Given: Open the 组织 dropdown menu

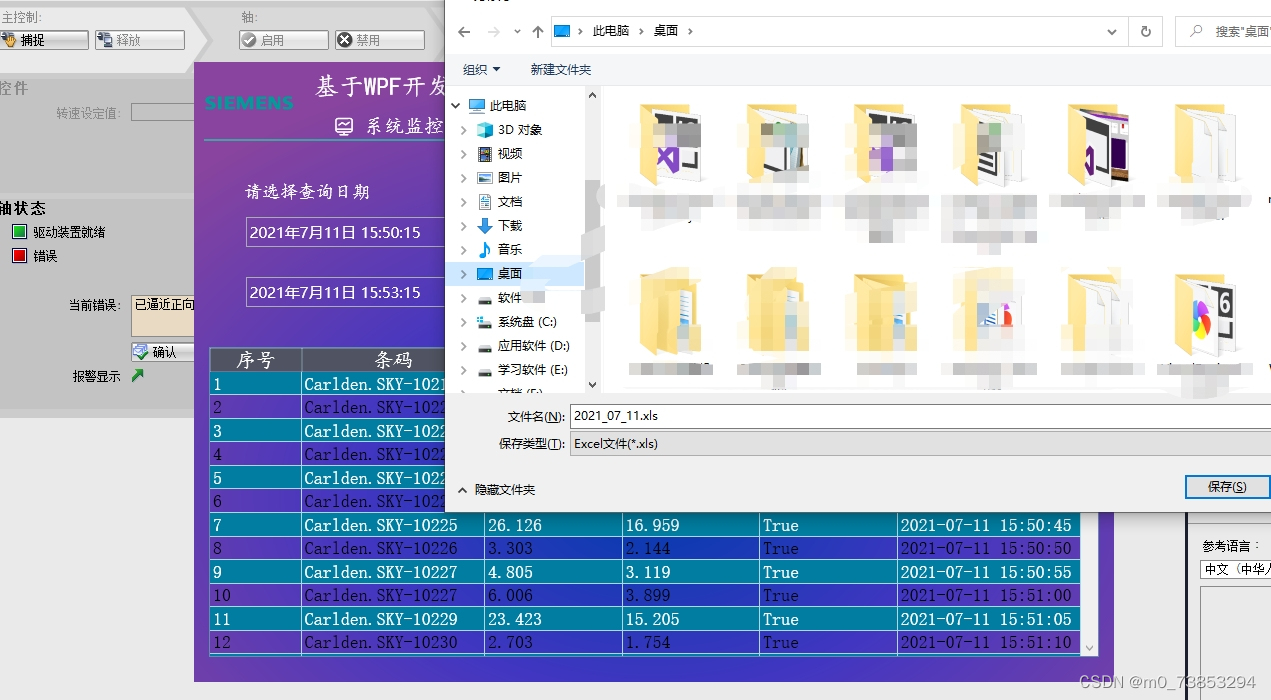Looking at the screenshot, I should tap(481, 69).
